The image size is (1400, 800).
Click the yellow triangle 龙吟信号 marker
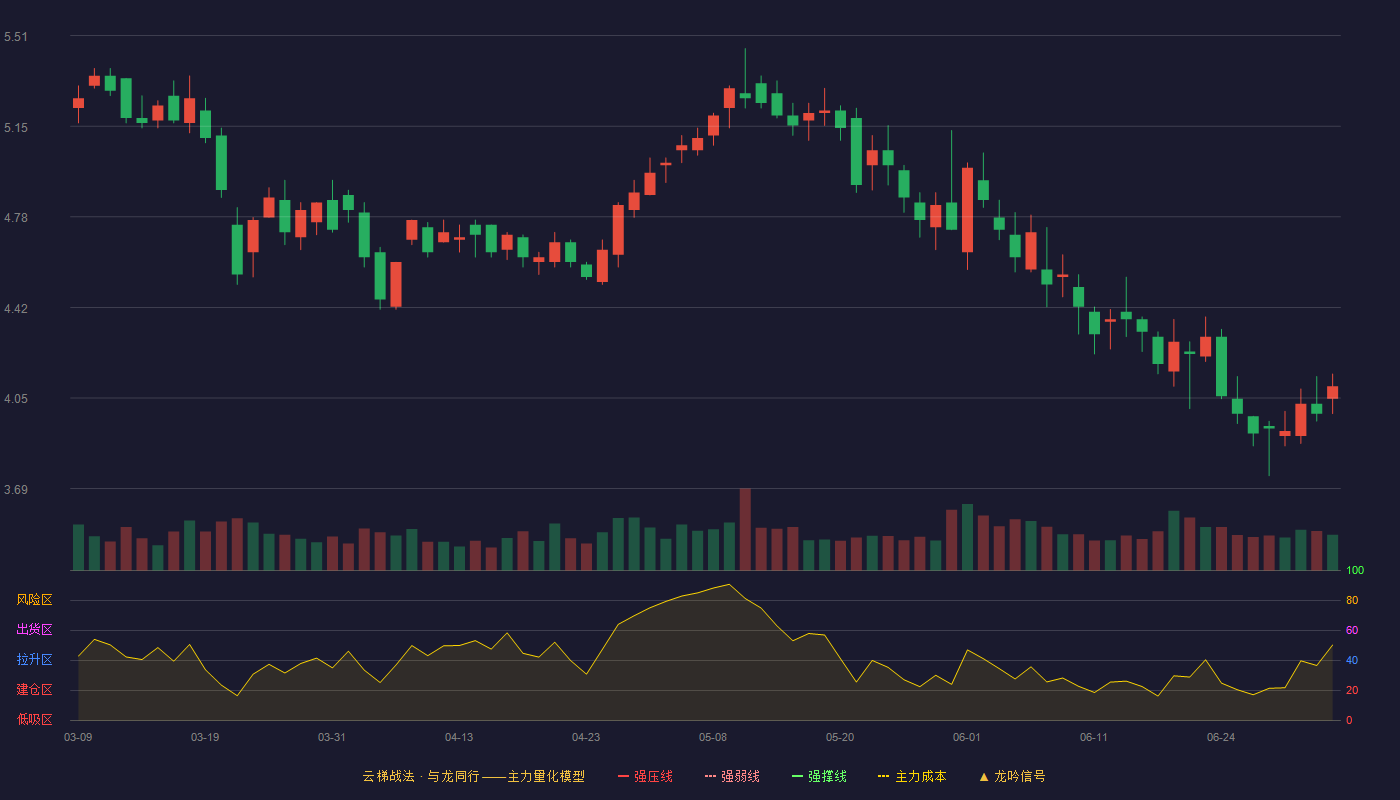[984, 776]
